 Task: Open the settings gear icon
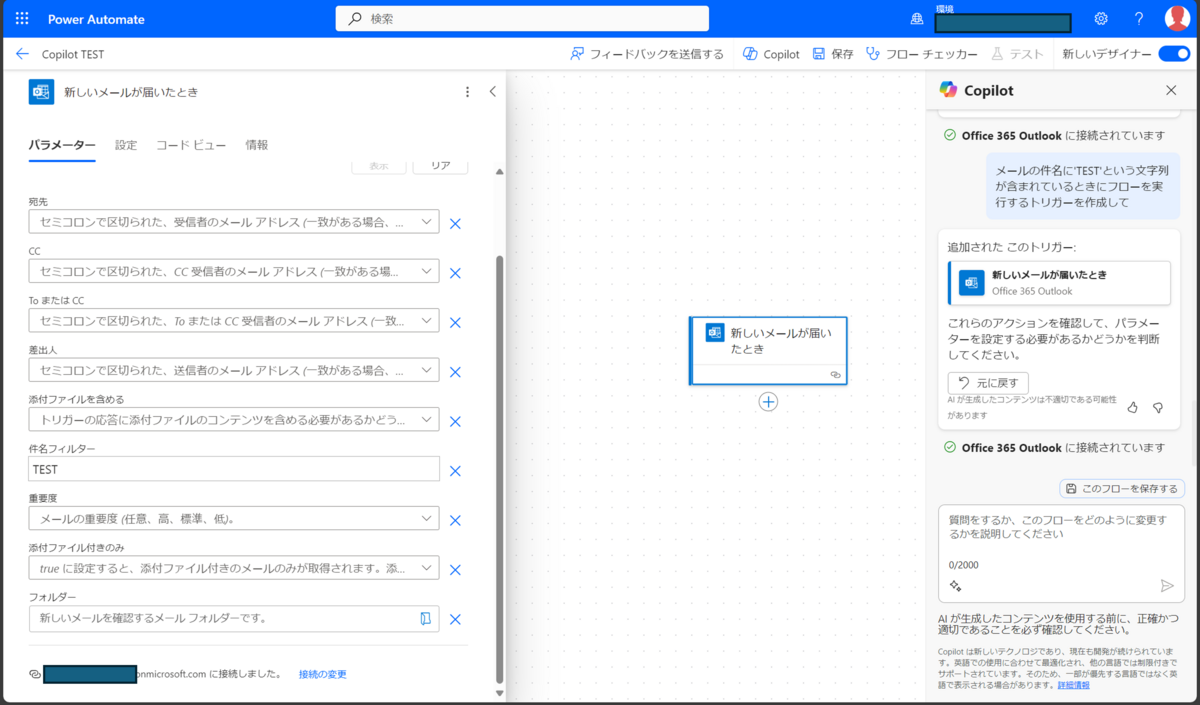click(1101, 19)
